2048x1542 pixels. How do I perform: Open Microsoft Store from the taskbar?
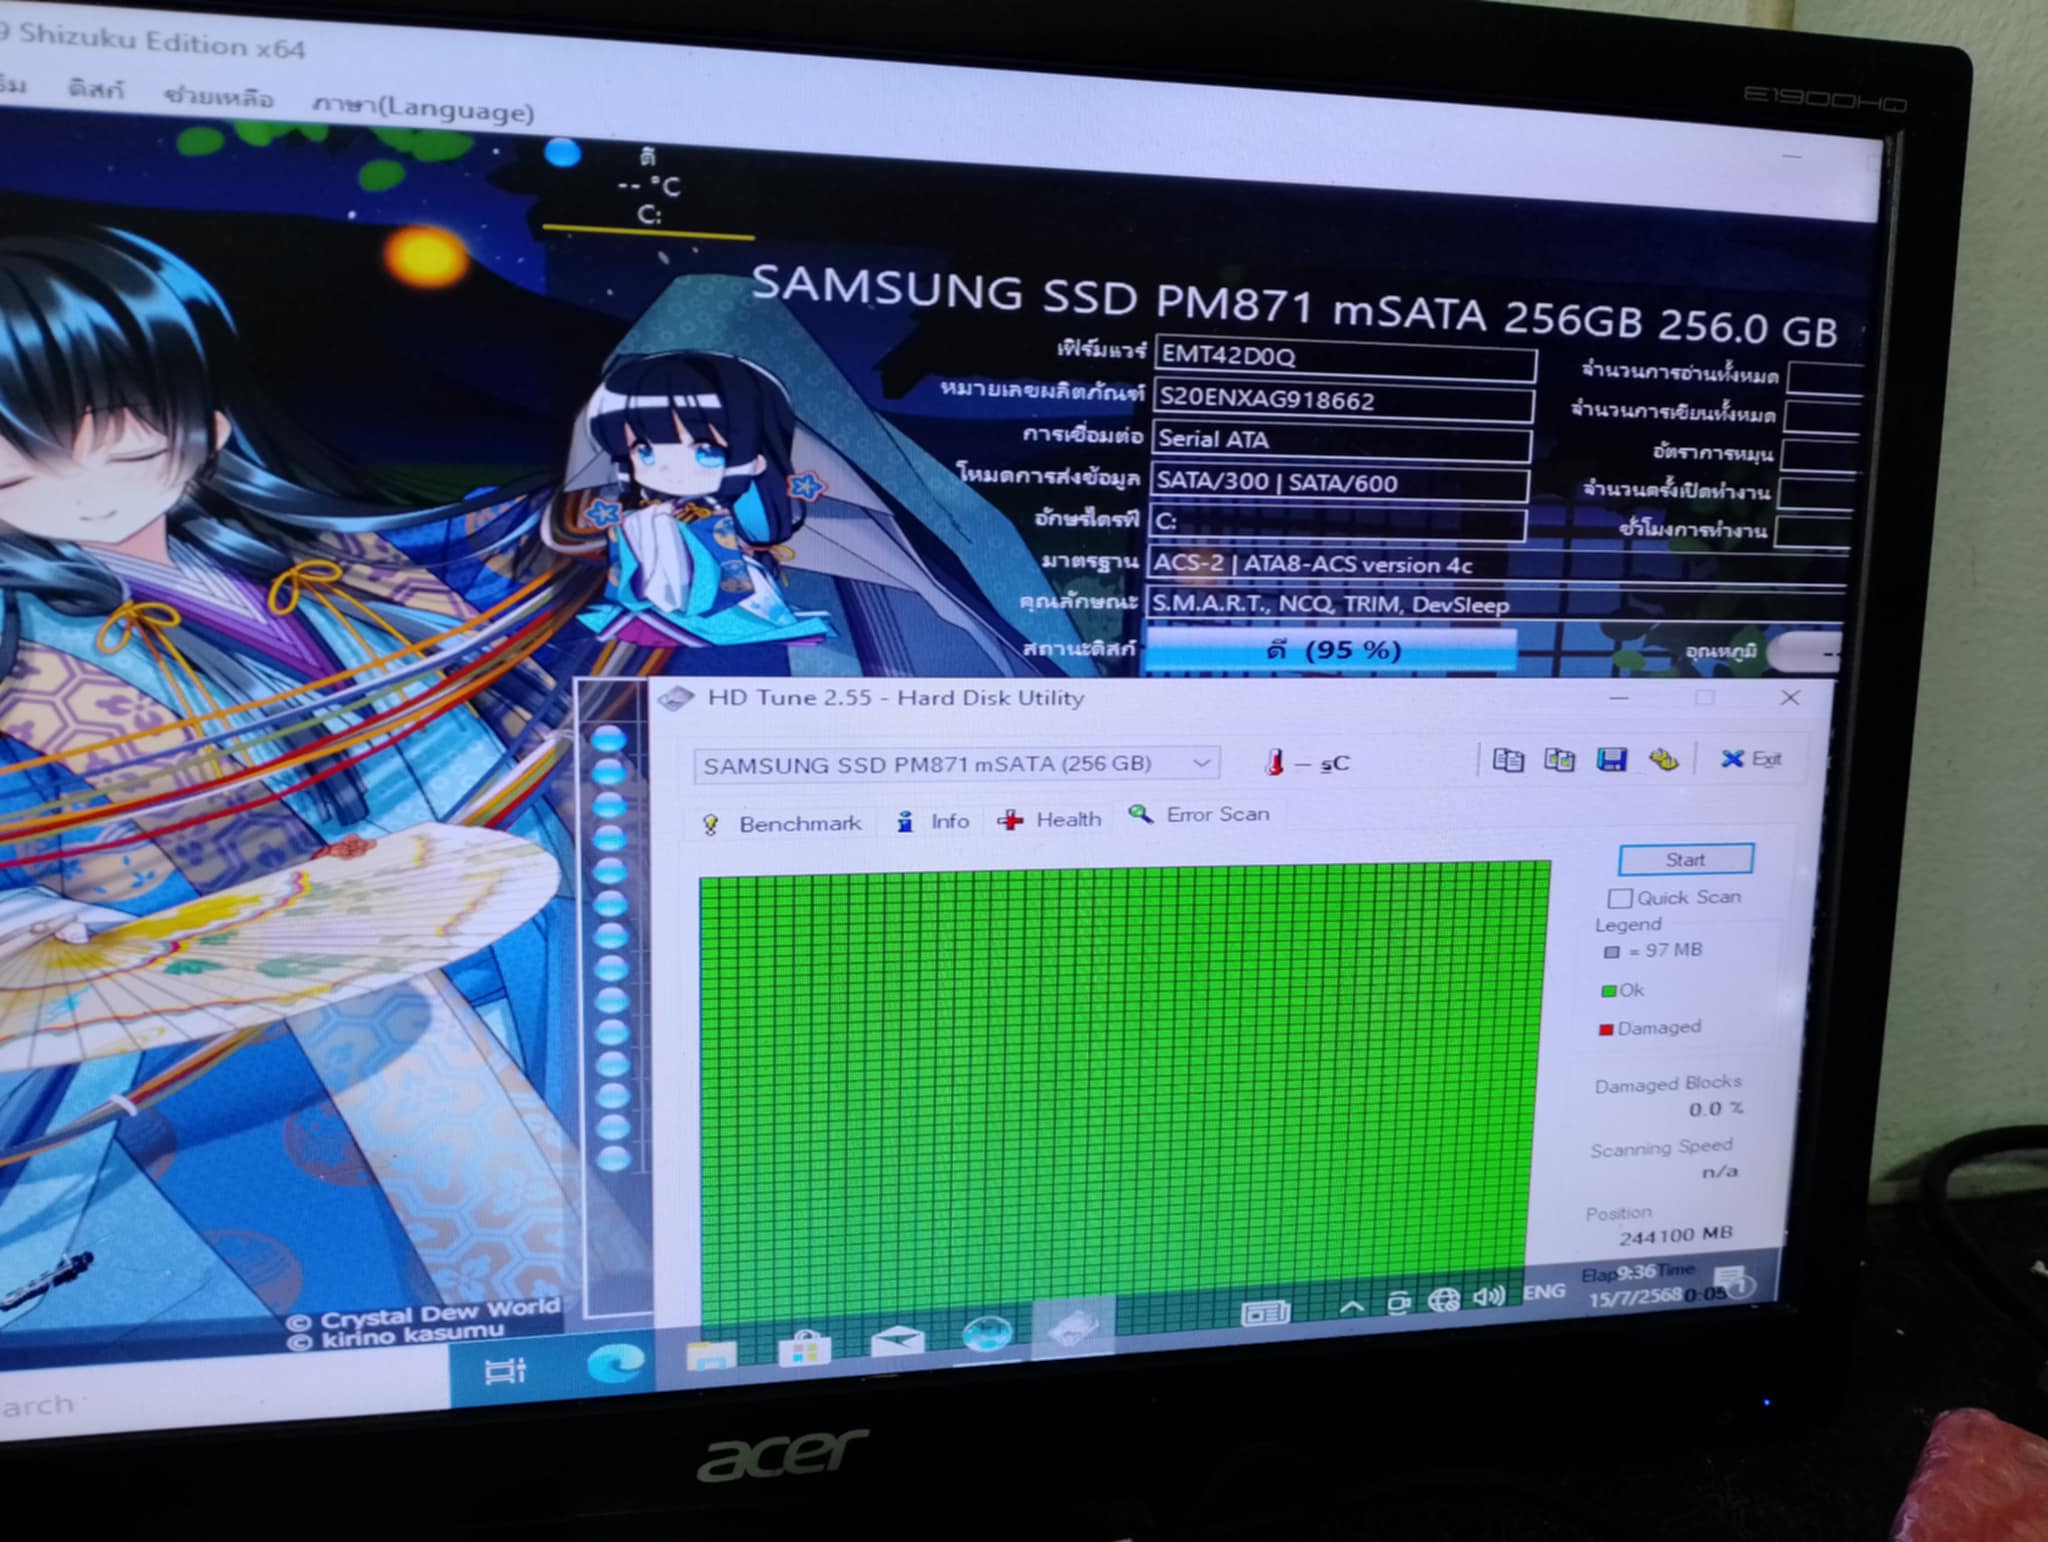tap(804, 1348)
